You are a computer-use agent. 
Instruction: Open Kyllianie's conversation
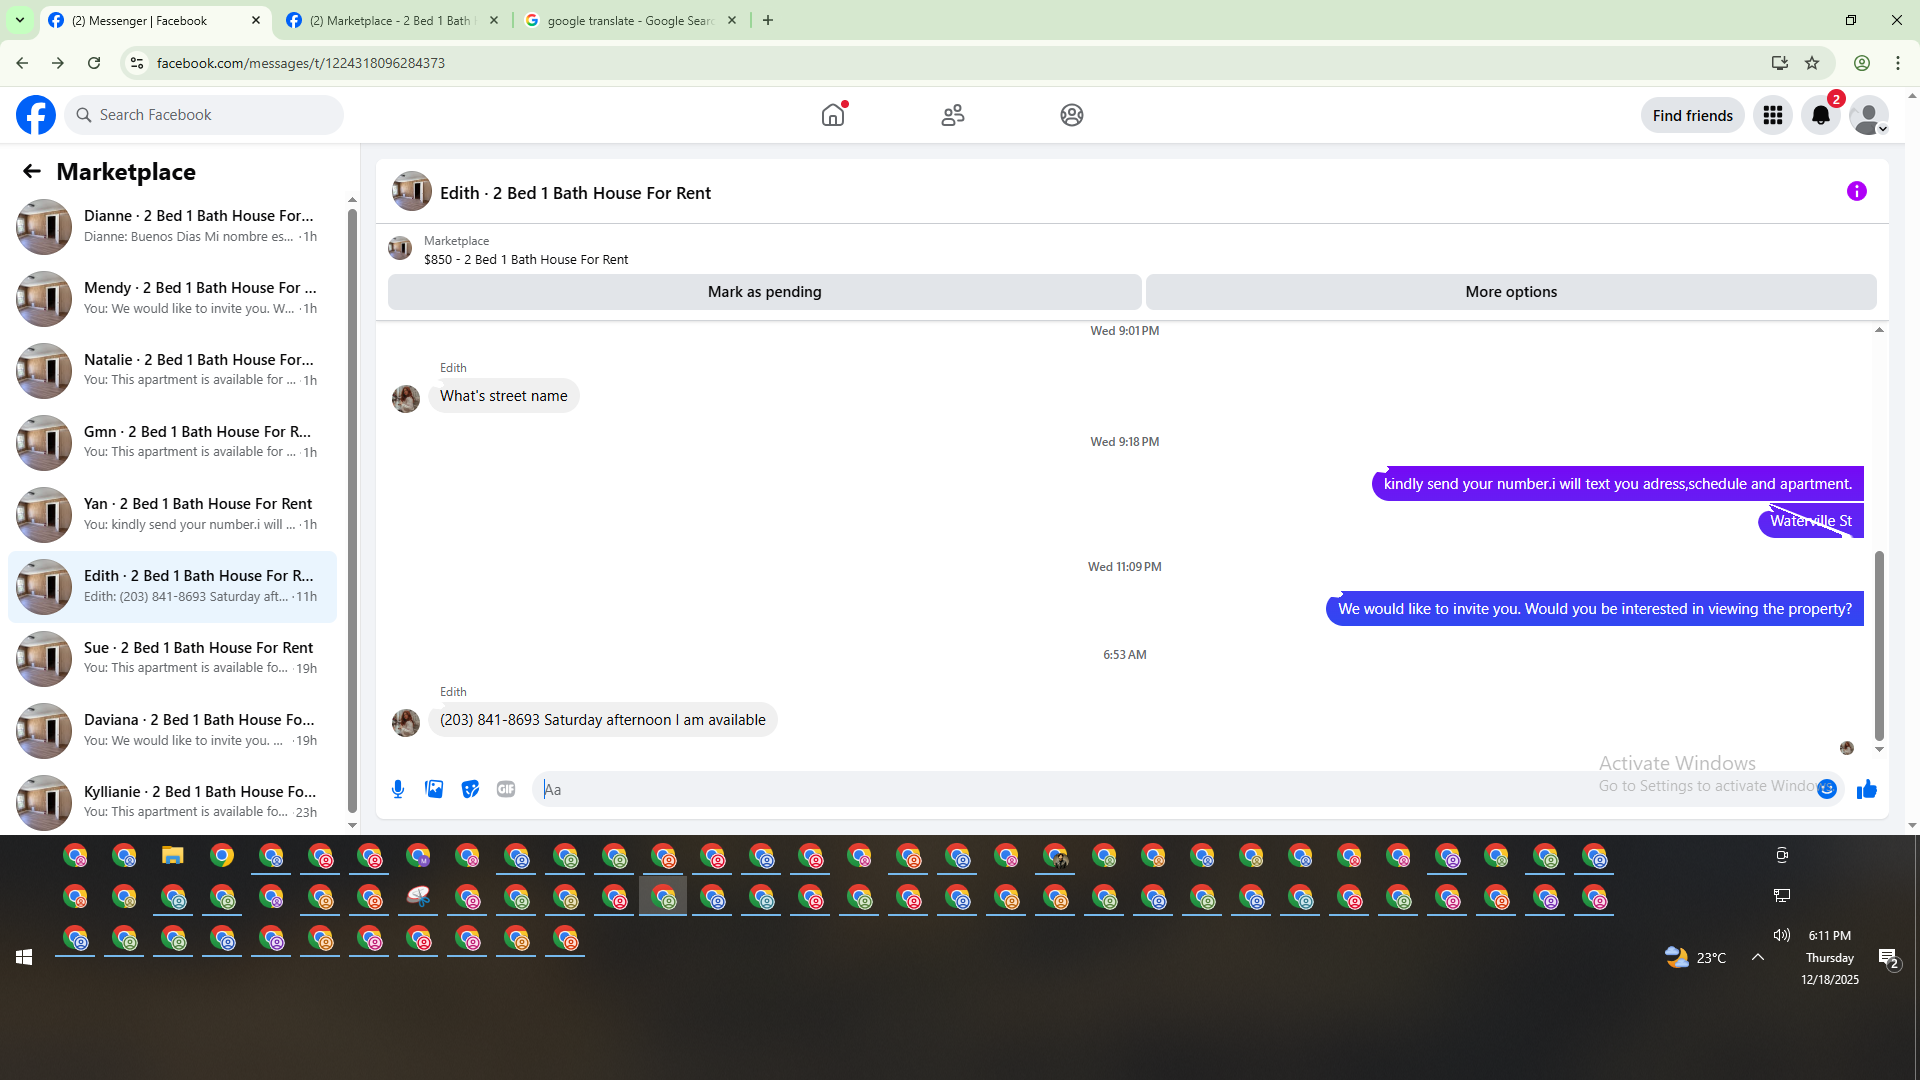coord(172,802)
